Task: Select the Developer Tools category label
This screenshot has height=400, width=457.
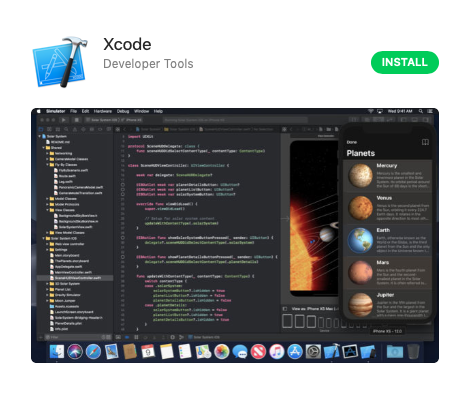Action: coord(148,64)
